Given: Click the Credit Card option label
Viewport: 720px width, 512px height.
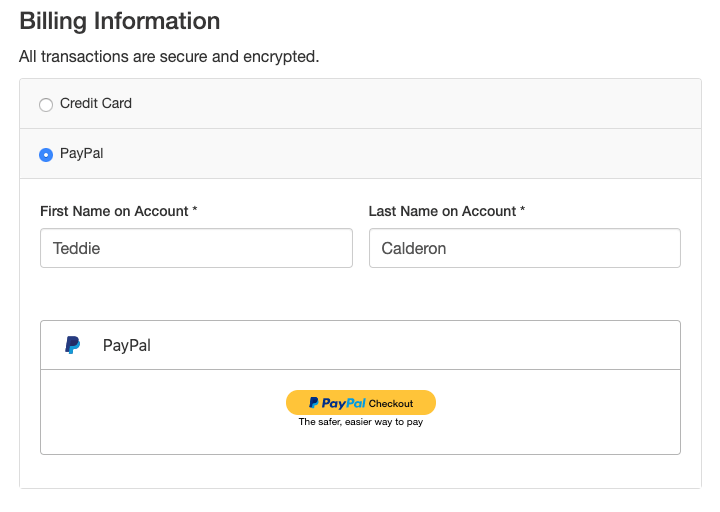Looking at the screenshot, I should (x=96, y=104).
